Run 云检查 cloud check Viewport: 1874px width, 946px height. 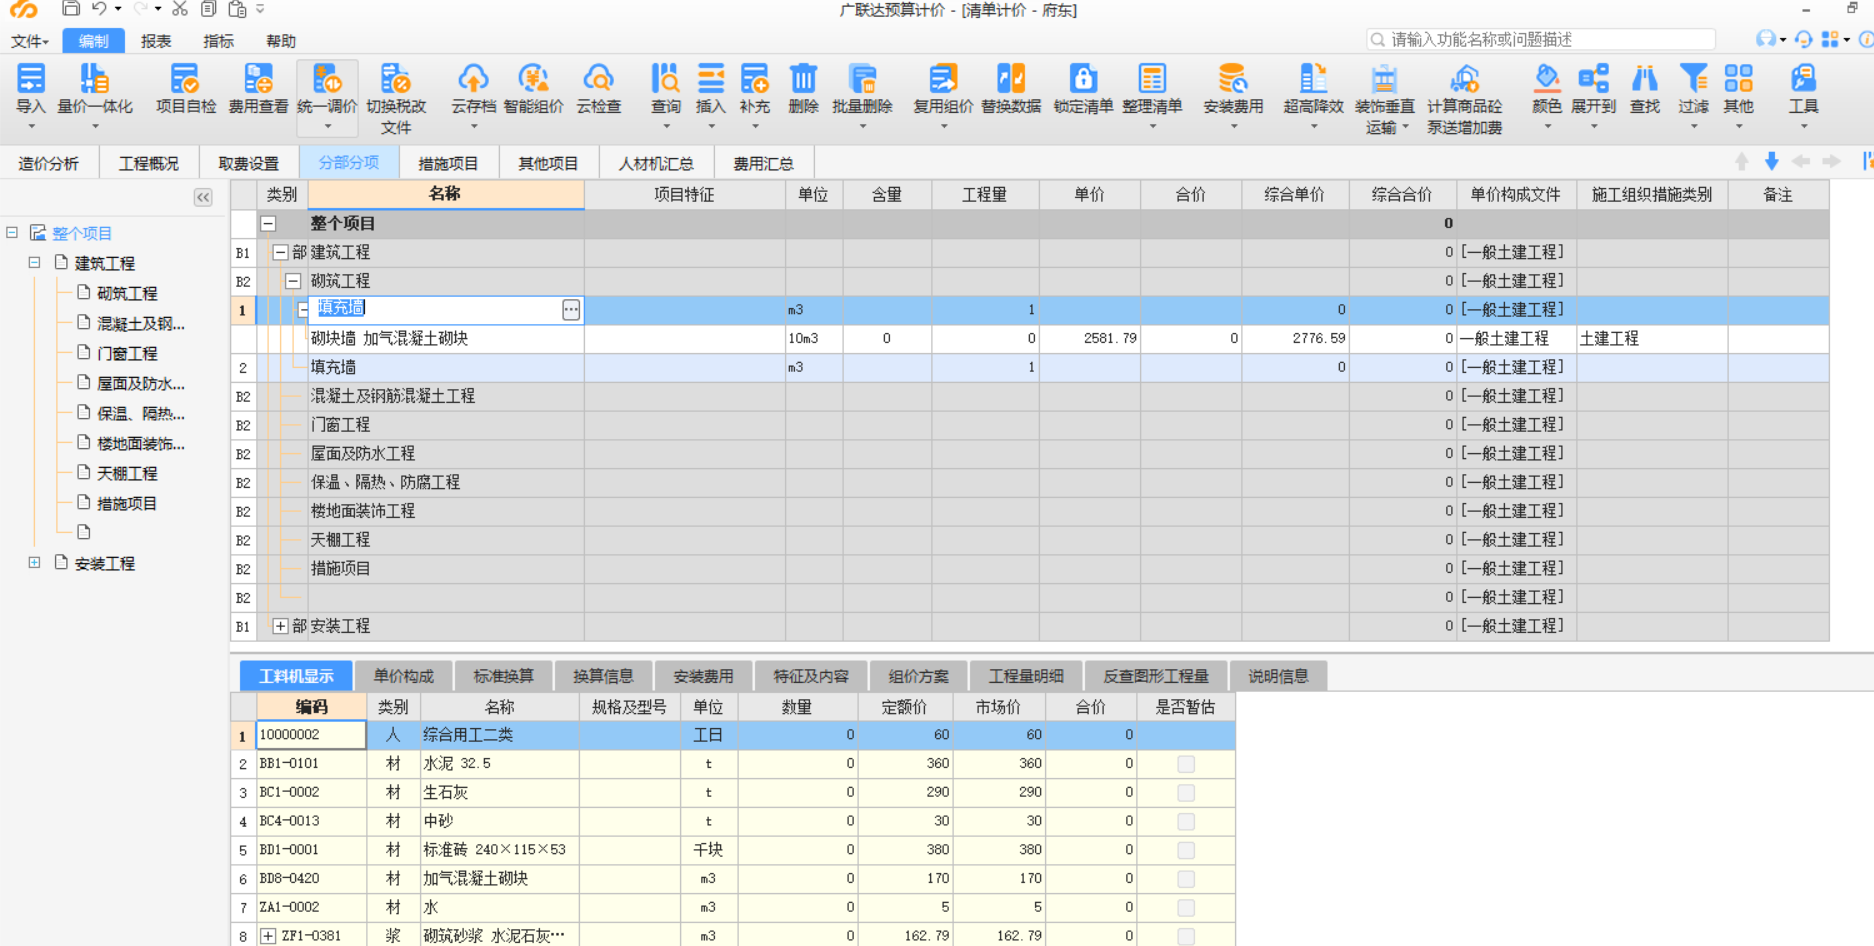pyautogui.click(x=599, y=88)
